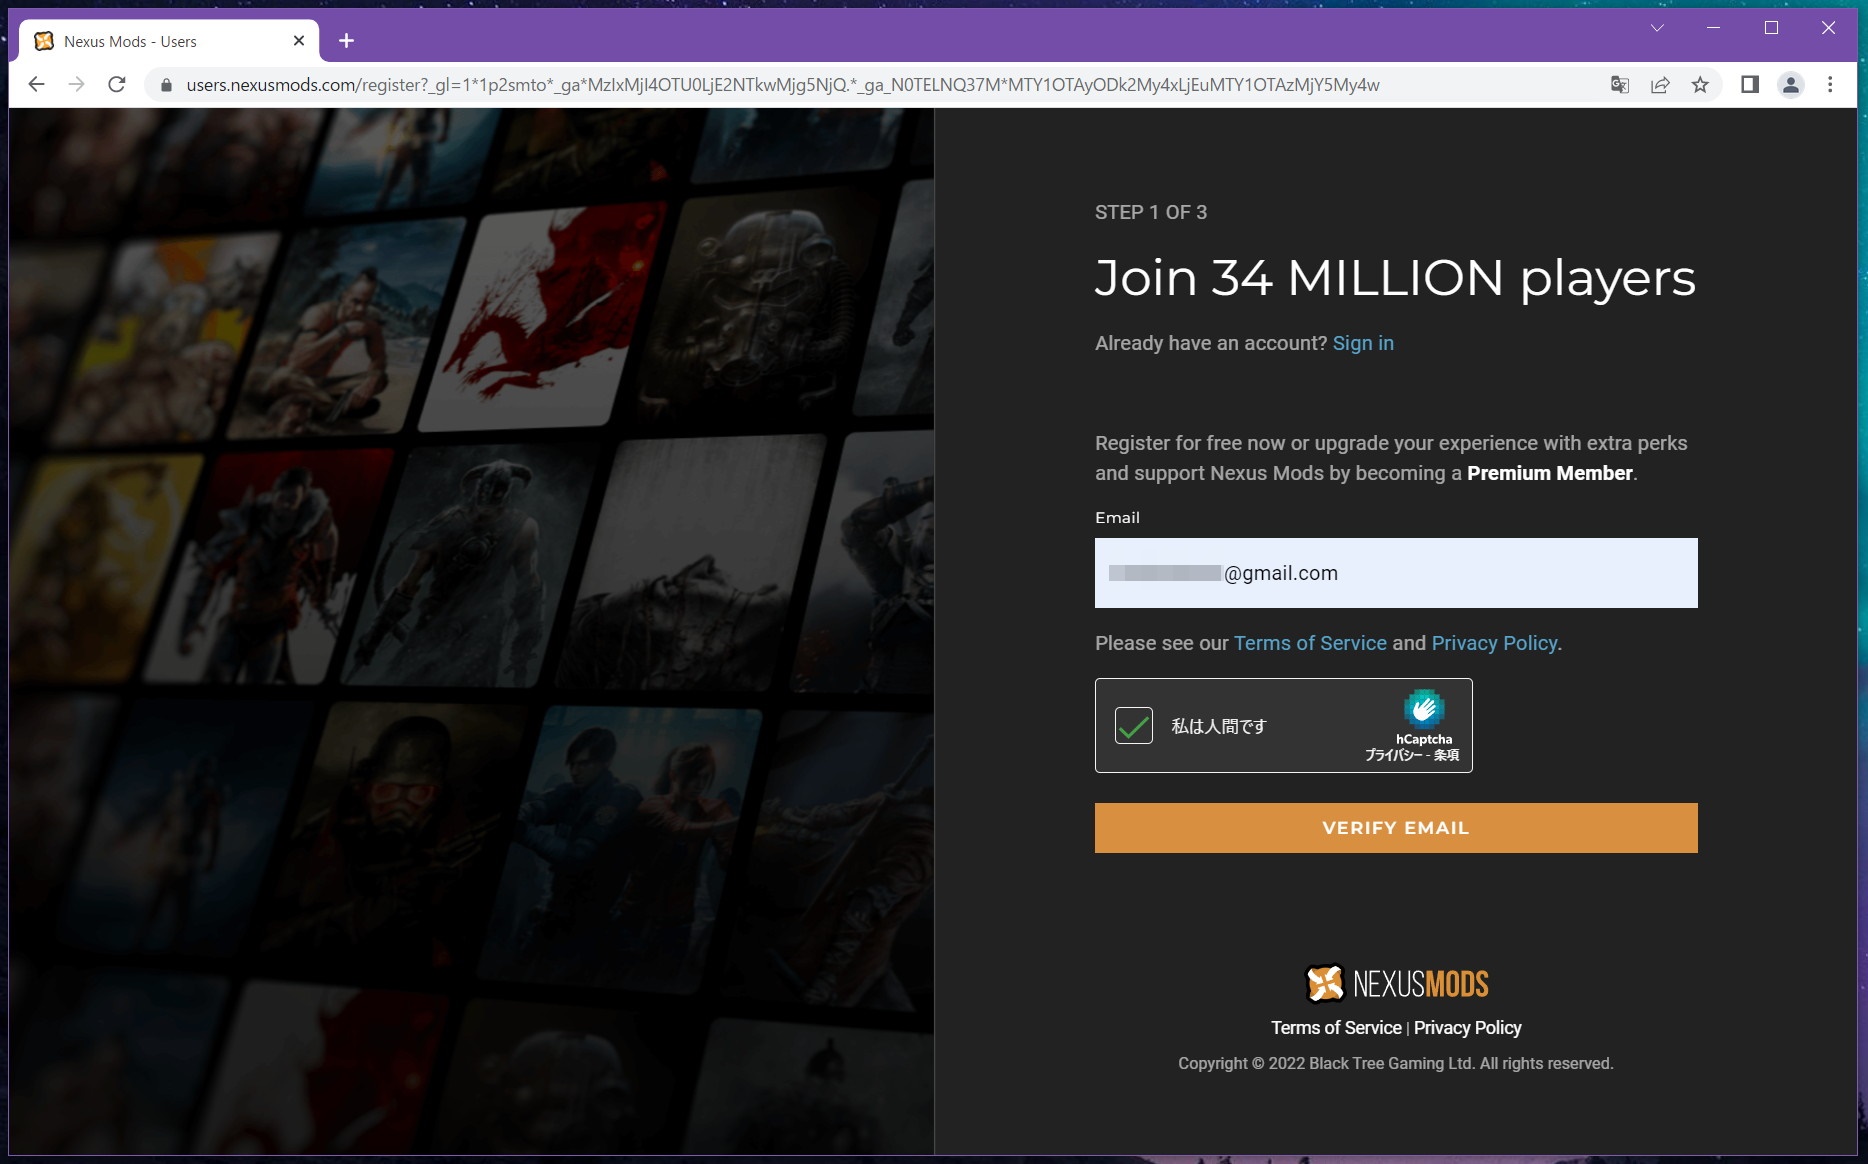The width and height of the screenshot is (1868, 1164).
Task: Close the Nexus Mods - Users tab
Action: click(x=298, y=41)
